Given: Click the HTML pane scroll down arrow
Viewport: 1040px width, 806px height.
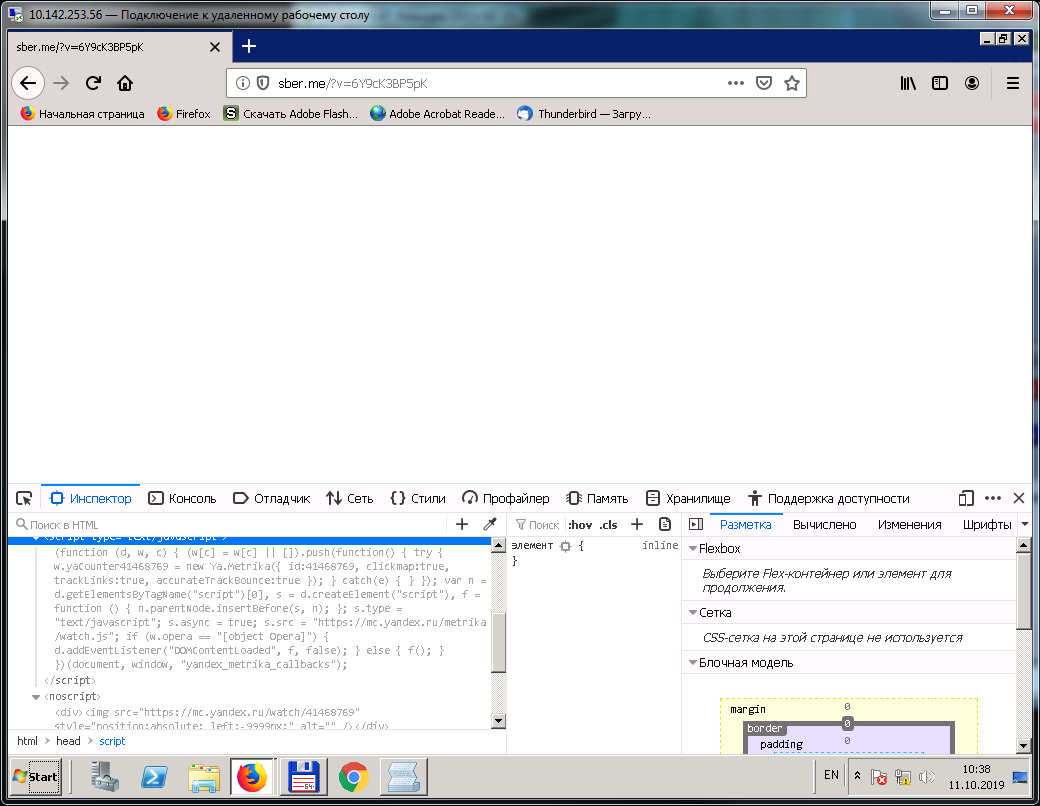Looking at the screenshot, I should pos(499,721).
